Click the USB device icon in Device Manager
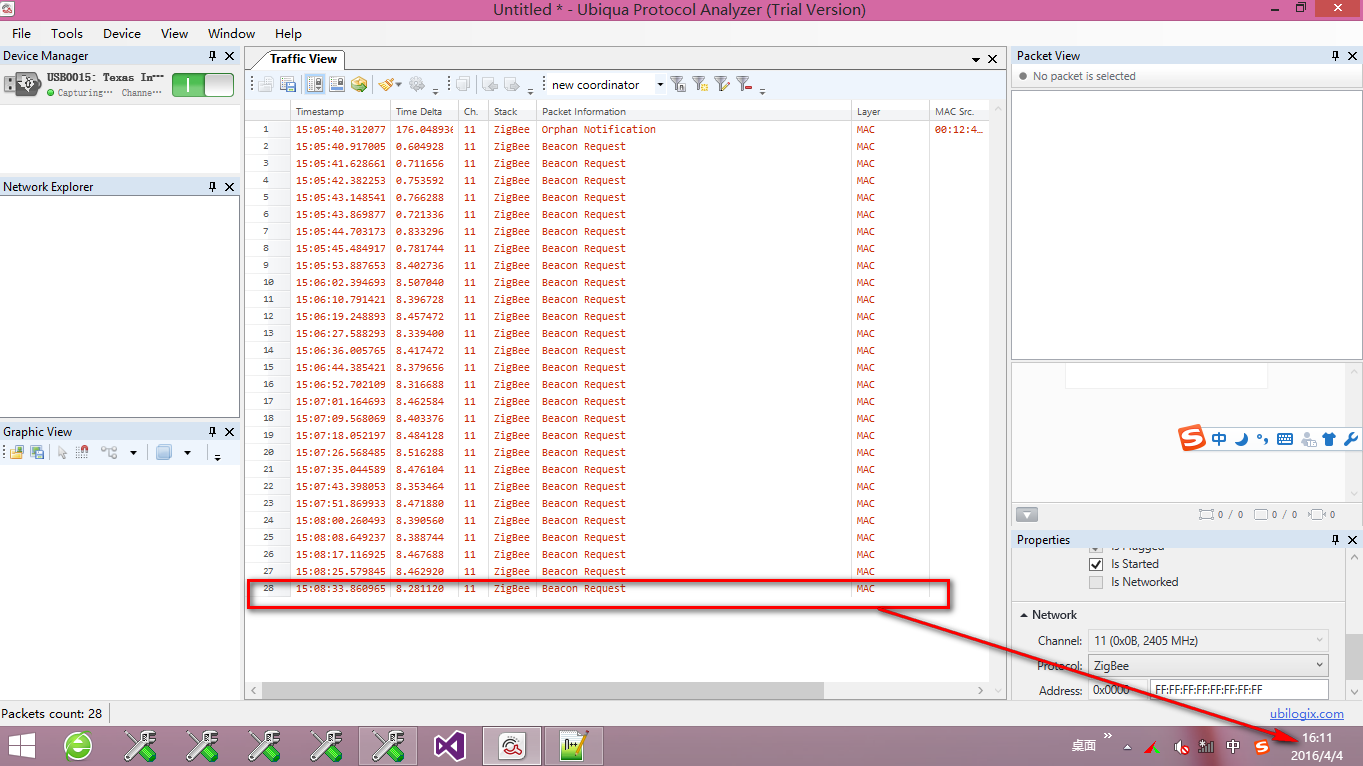The height and width of the screenshot is (766, 1363). coord(23,85)
